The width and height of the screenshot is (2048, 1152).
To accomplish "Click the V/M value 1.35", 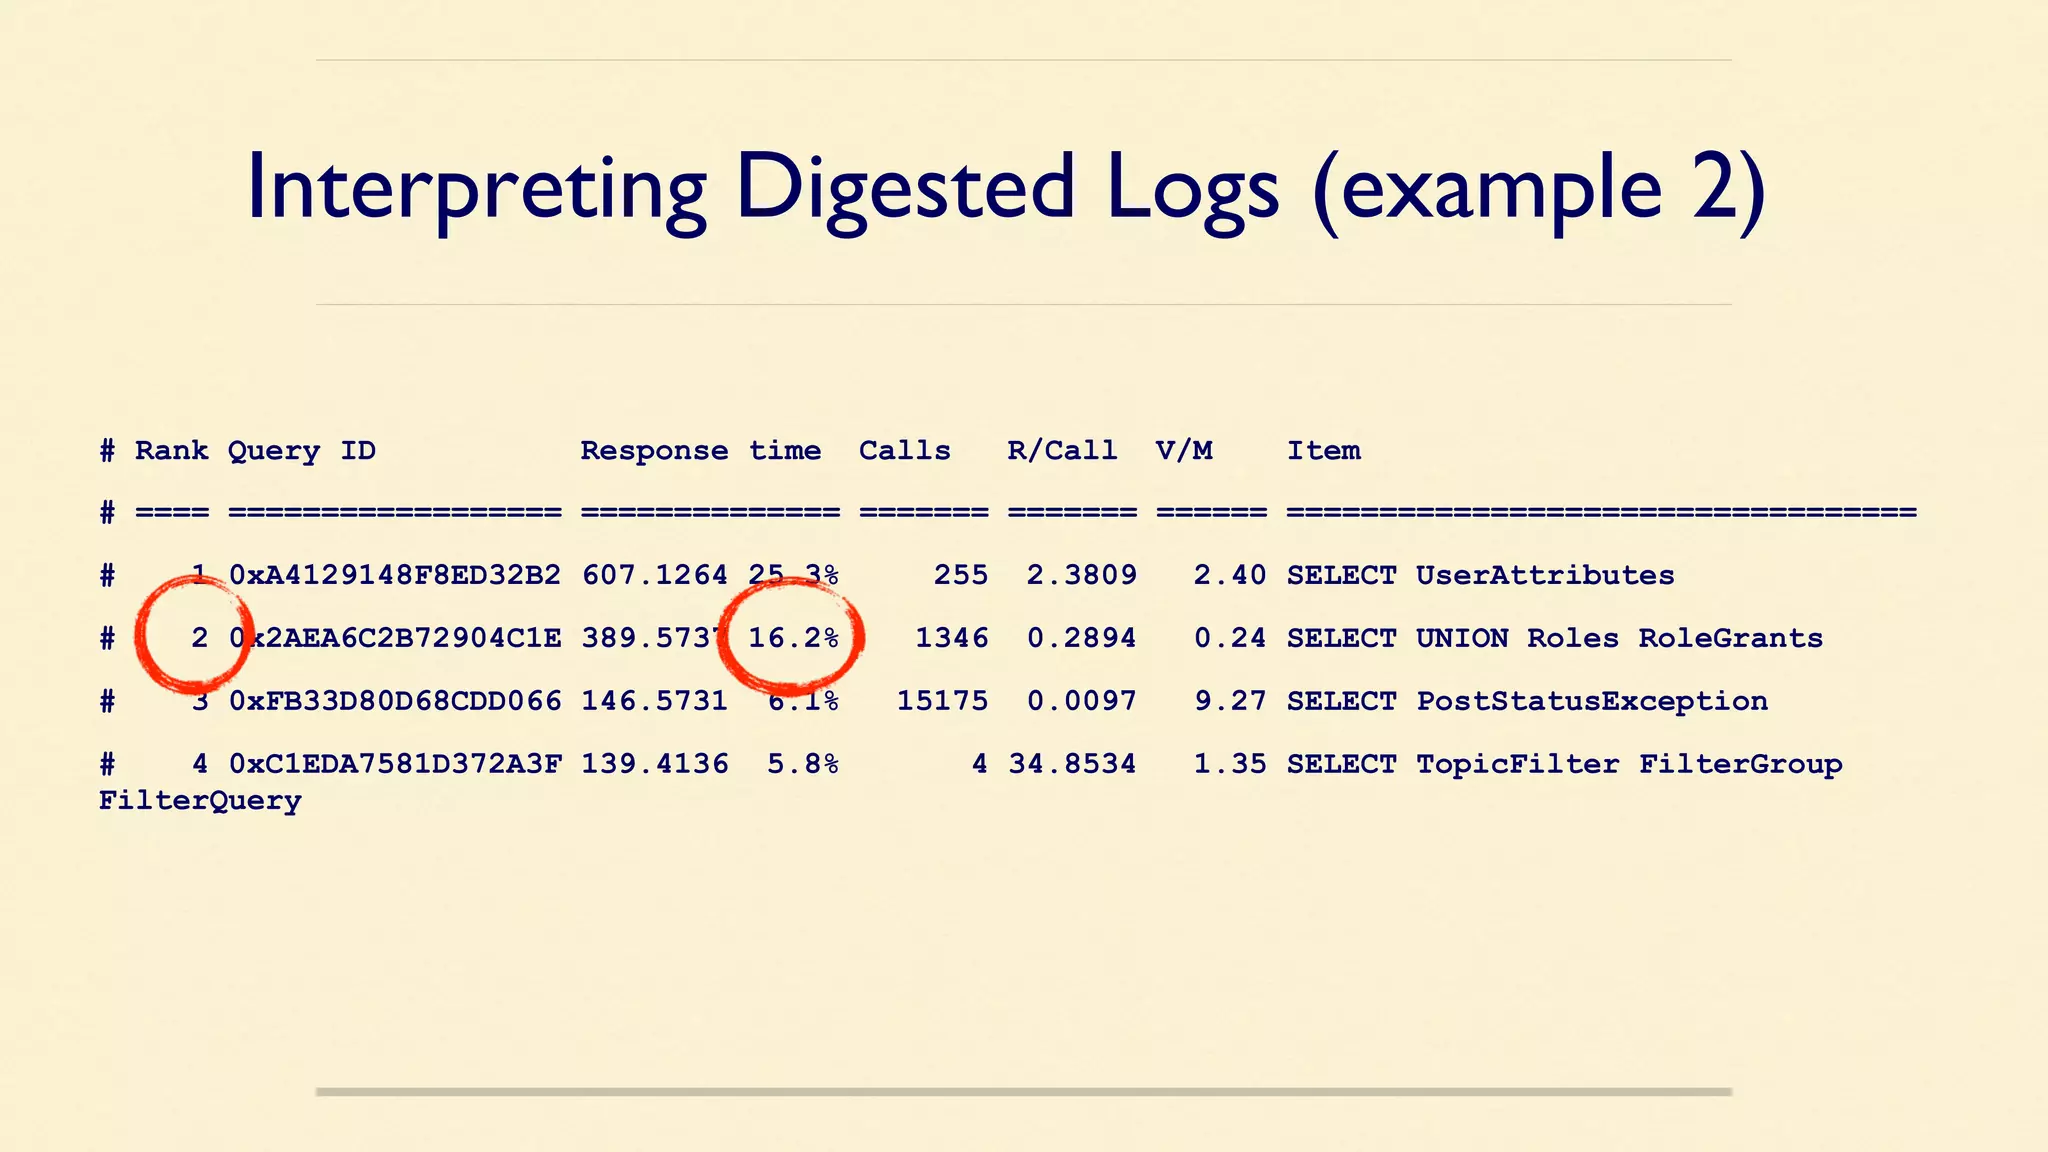I will [1230, 764].
